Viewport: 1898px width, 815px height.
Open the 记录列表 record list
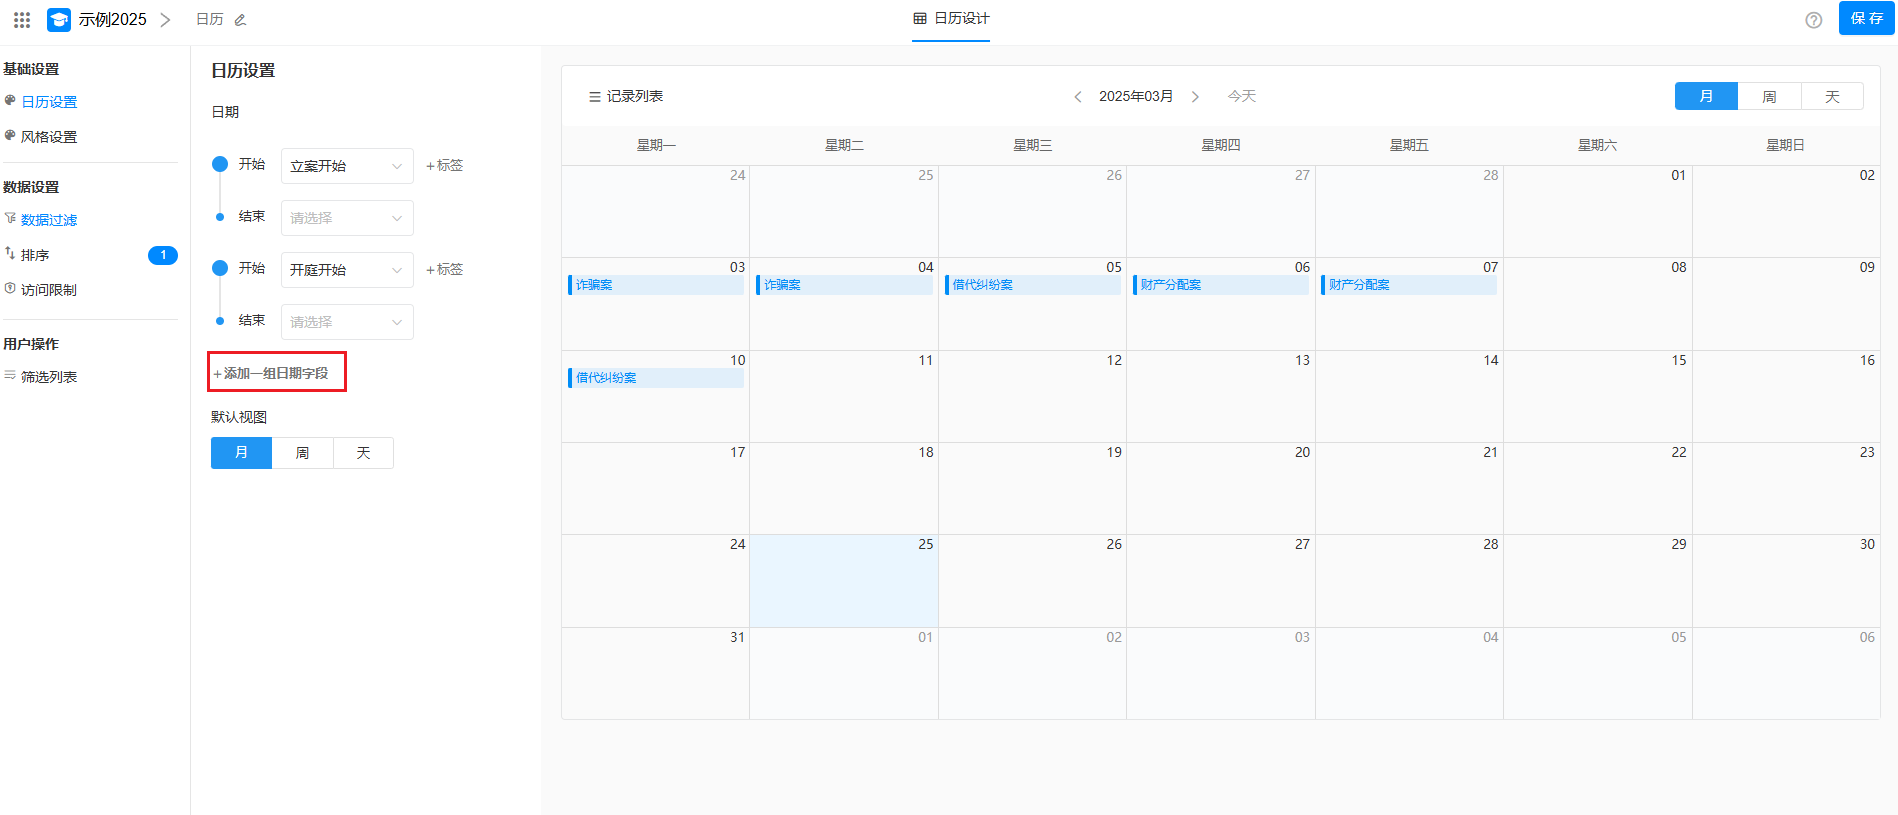626,97
